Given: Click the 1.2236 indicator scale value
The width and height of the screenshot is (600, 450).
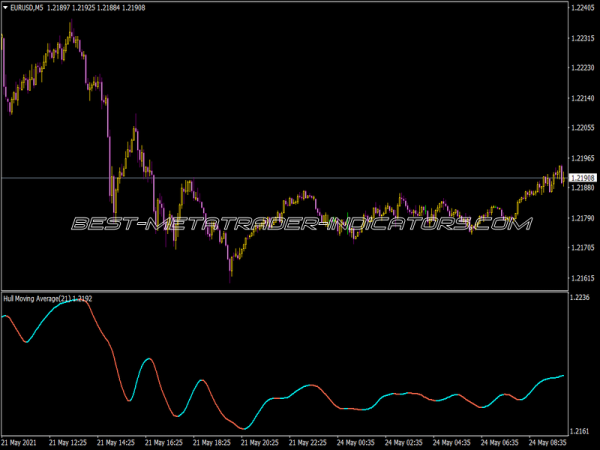Looking at the screenshot, I should pos(579,298).
